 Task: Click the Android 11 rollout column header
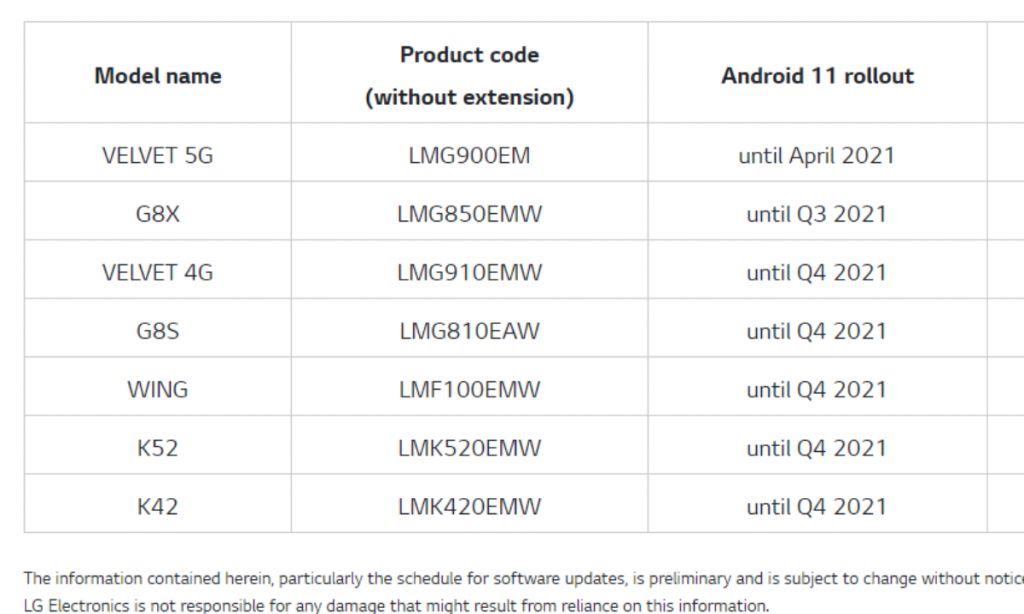click(x=817, y=76)
